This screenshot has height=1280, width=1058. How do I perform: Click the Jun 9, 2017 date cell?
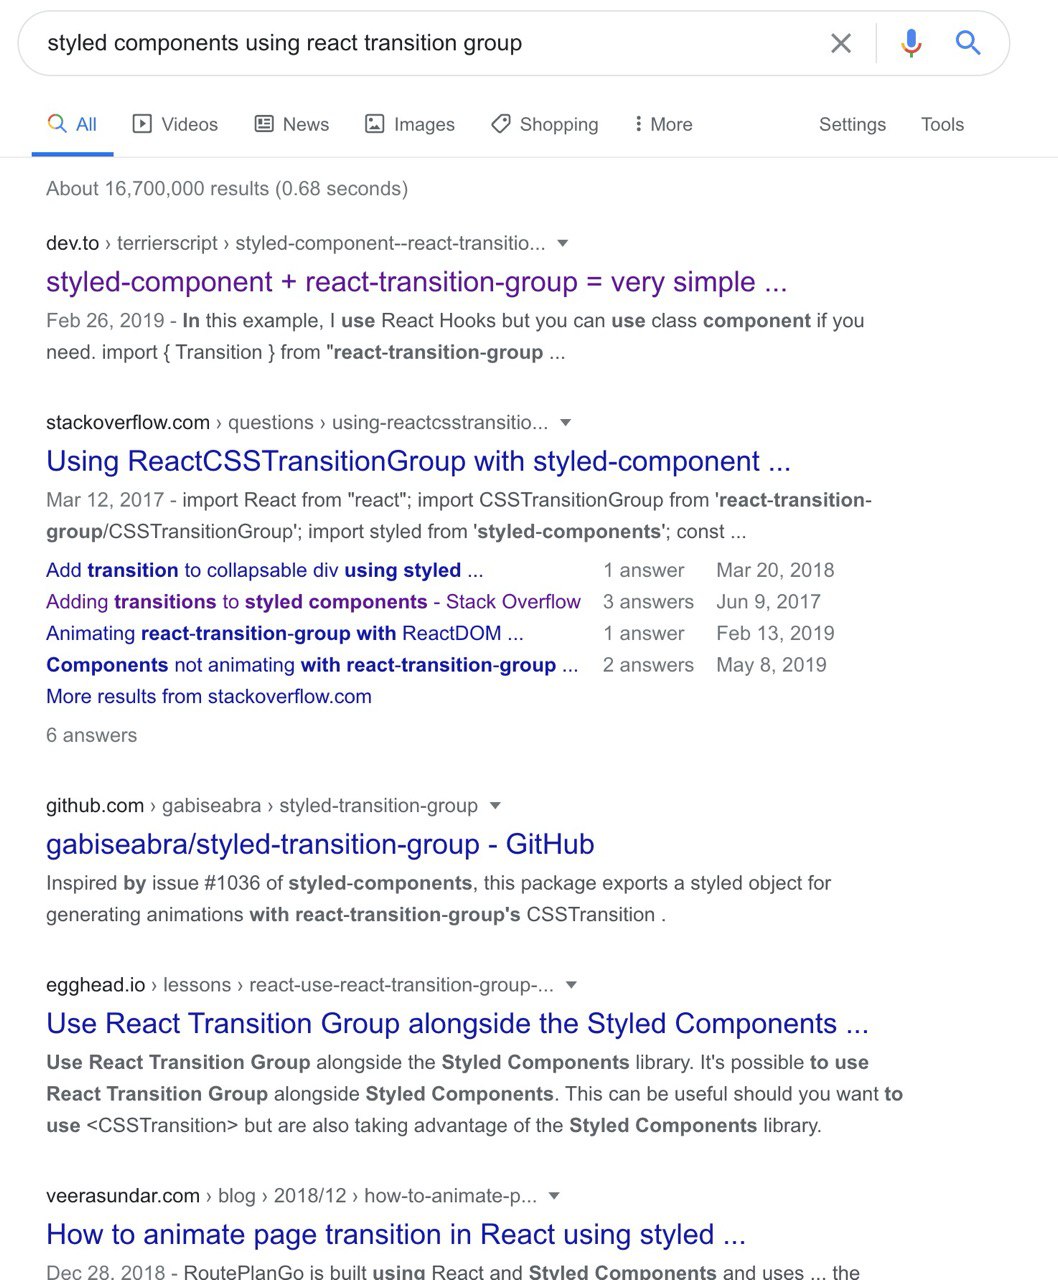tap(768, 602)
